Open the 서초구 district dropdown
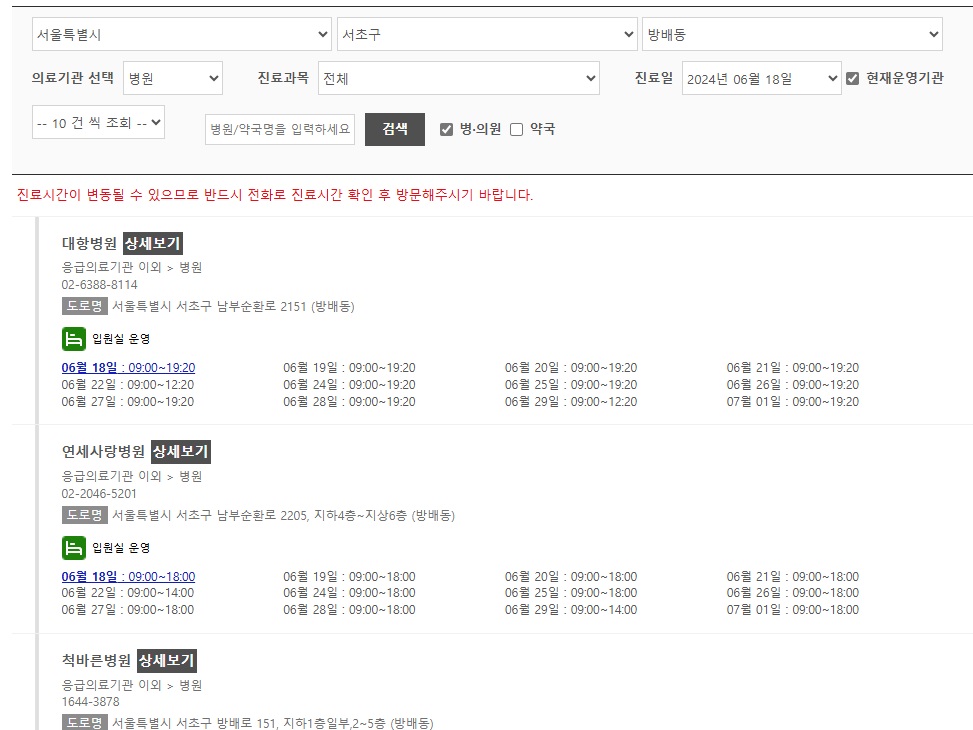The width and height of the screenshot is (973, 730). click(487, 33)
